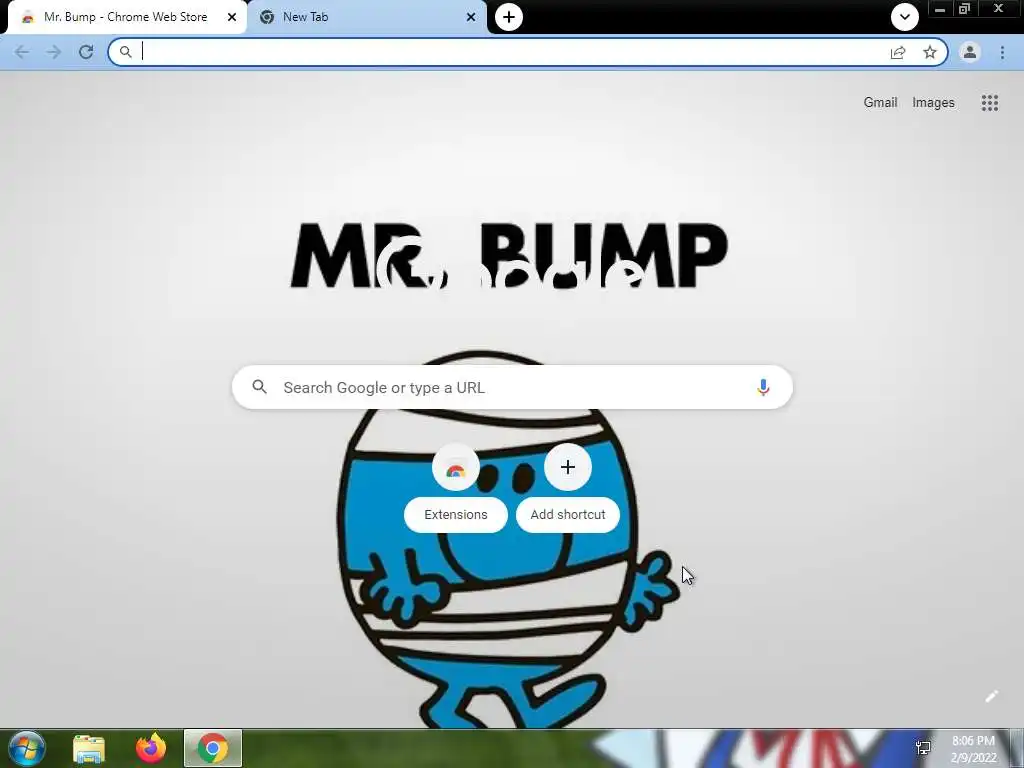1024x768 pixels.
Task: Open Windows Explorer from taskbar
Action: [89, 748]
